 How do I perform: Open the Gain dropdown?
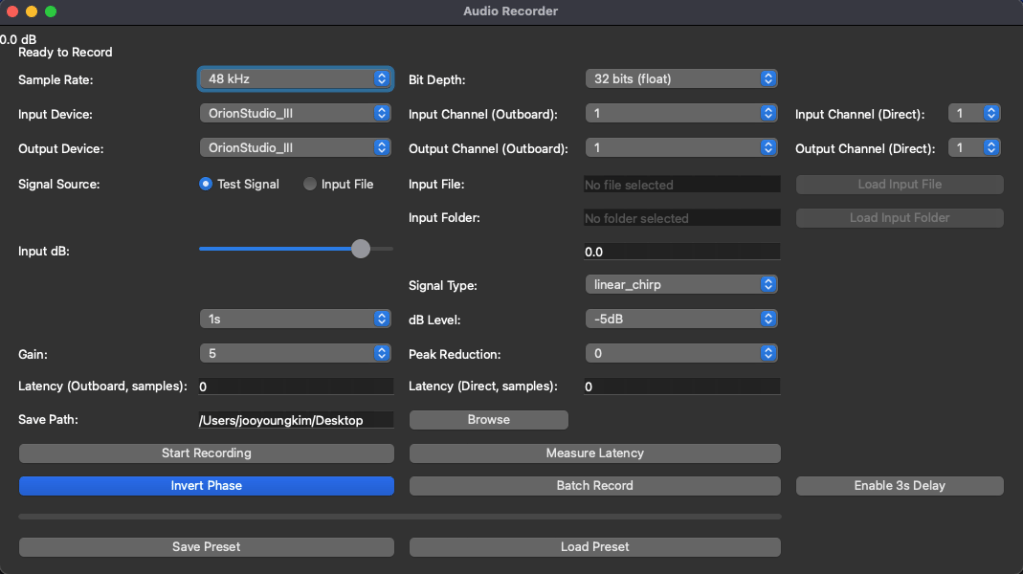tap(295, 353)
